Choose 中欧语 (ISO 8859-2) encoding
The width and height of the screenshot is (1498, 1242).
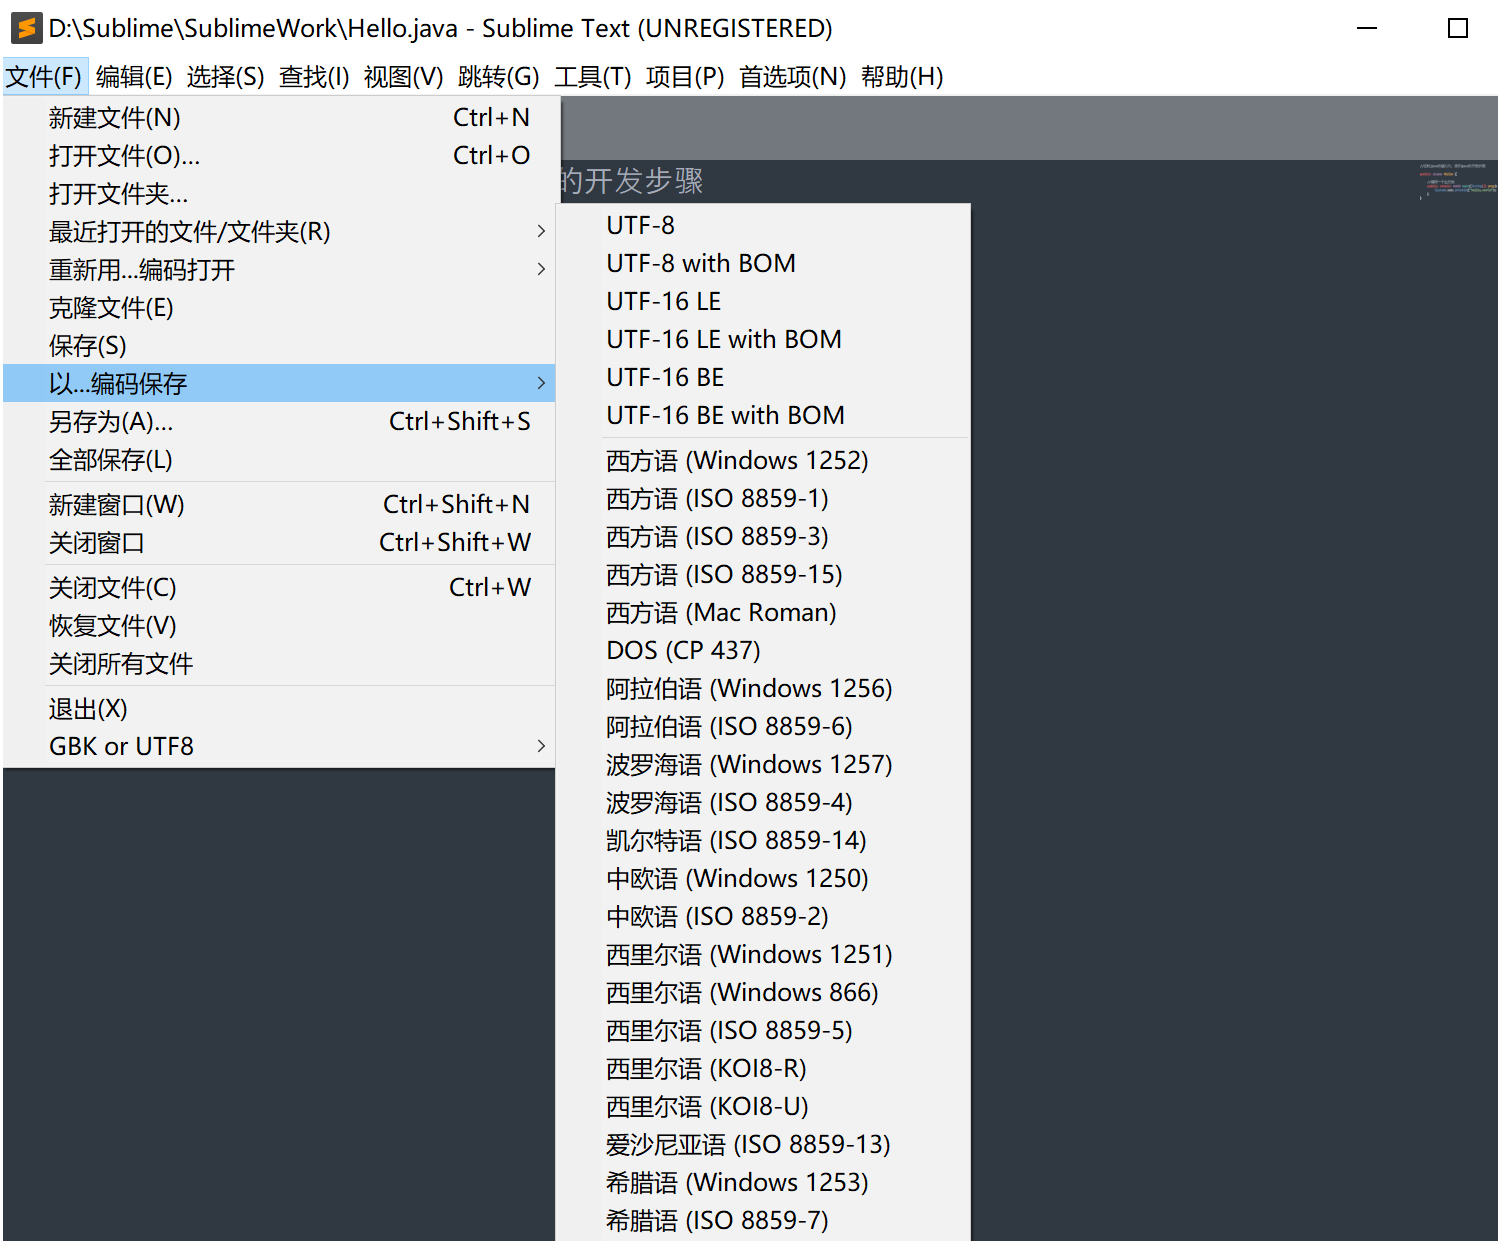coord(763,917)
